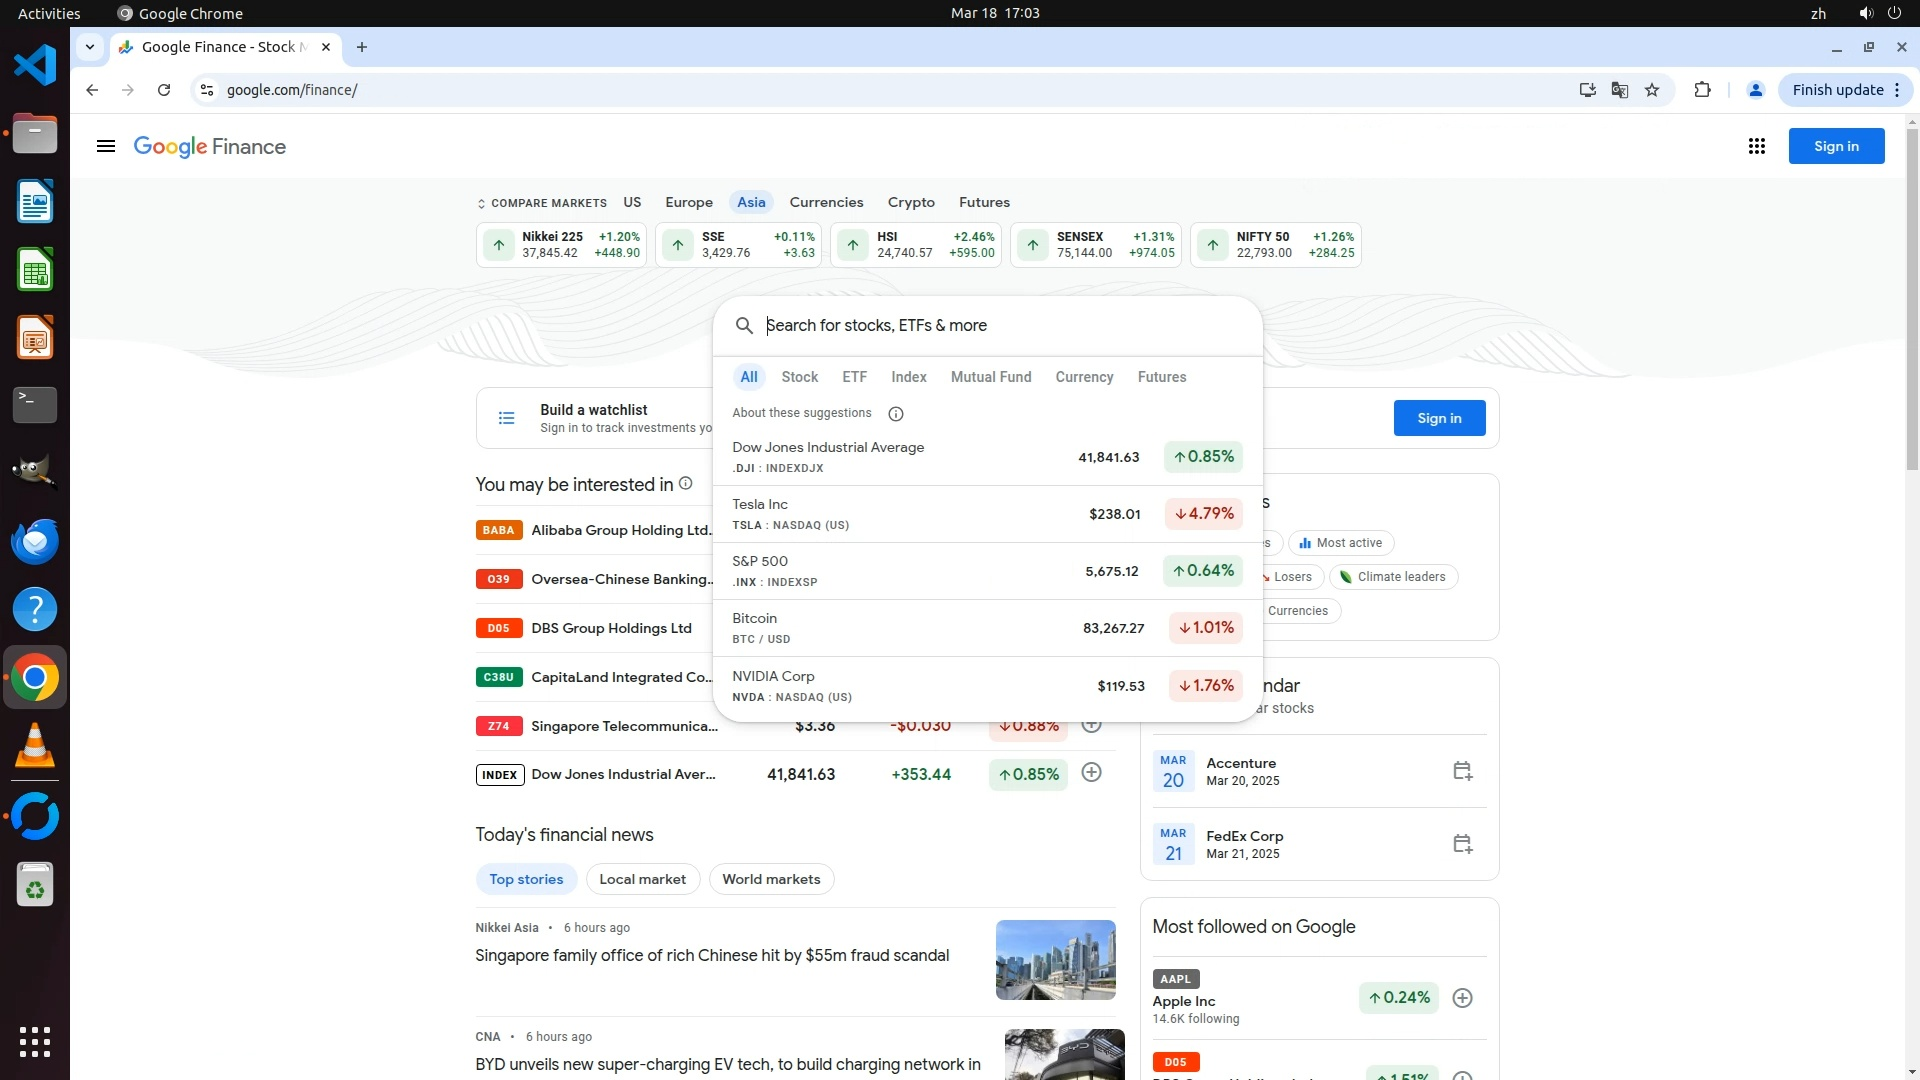Open the hamburger main menu
1920x1080 pixels.
pyautogui.click(x=106, y=147)
